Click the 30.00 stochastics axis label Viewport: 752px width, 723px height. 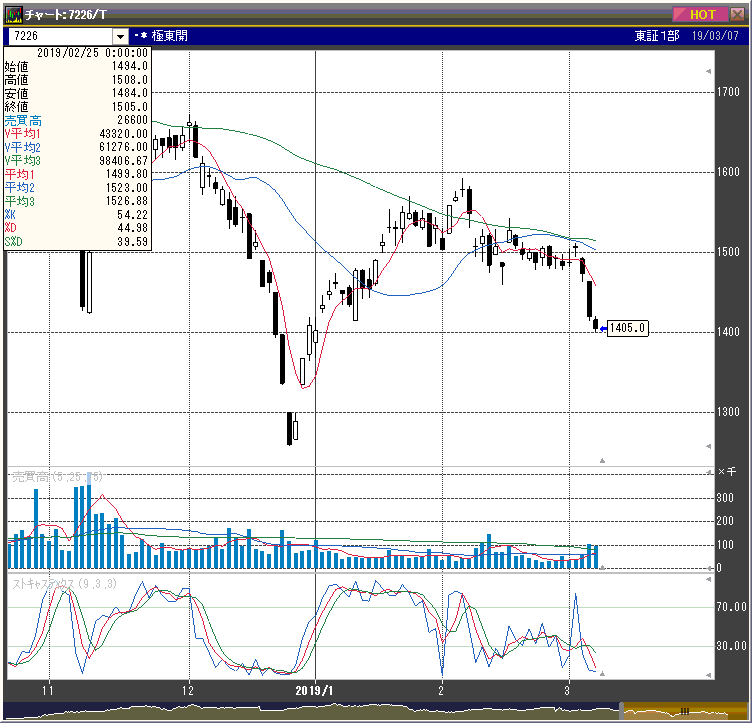731,646
